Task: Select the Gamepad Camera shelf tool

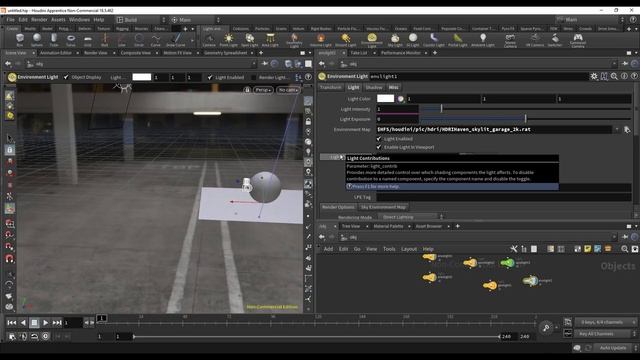Action: [x=578, y=40]
